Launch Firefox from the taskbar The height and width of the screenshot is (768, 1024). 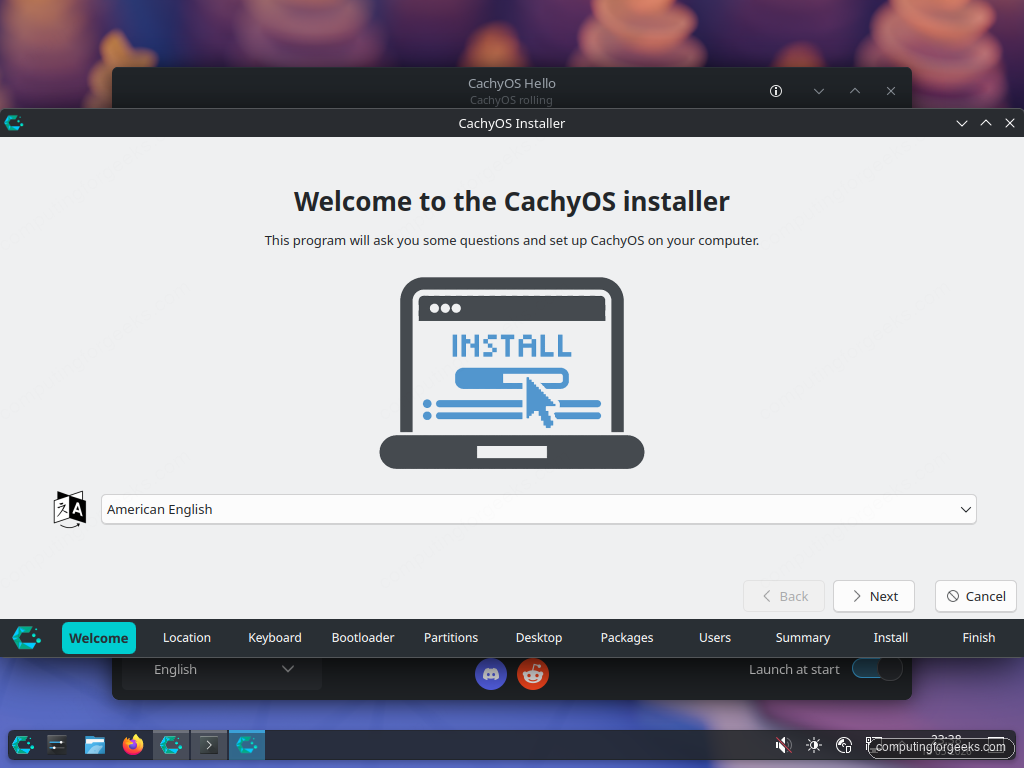[133, 744]
